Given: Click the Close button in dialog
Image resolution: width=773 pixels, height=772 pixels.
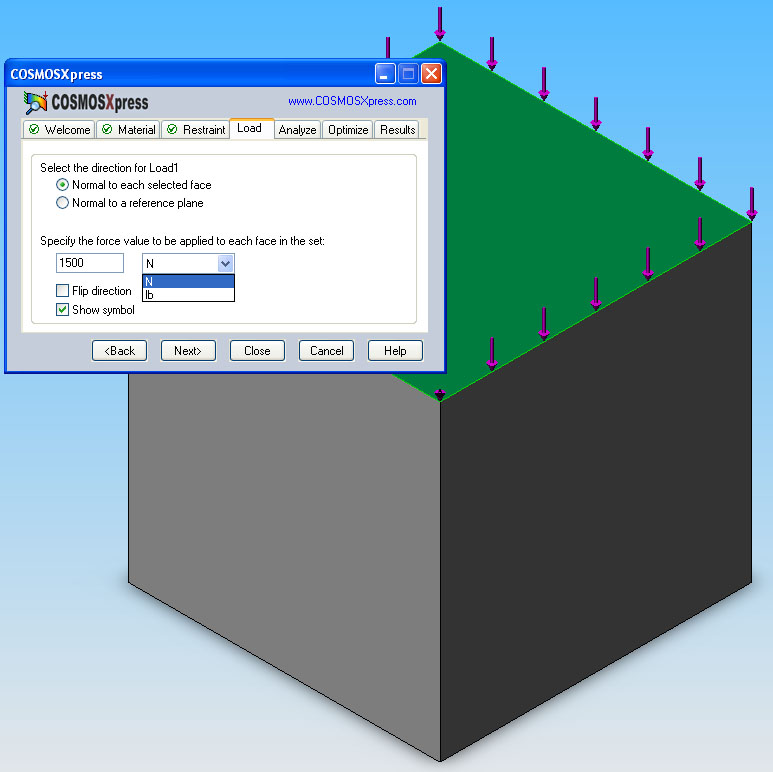Looking at the screenshot, I should pos(257,351).
